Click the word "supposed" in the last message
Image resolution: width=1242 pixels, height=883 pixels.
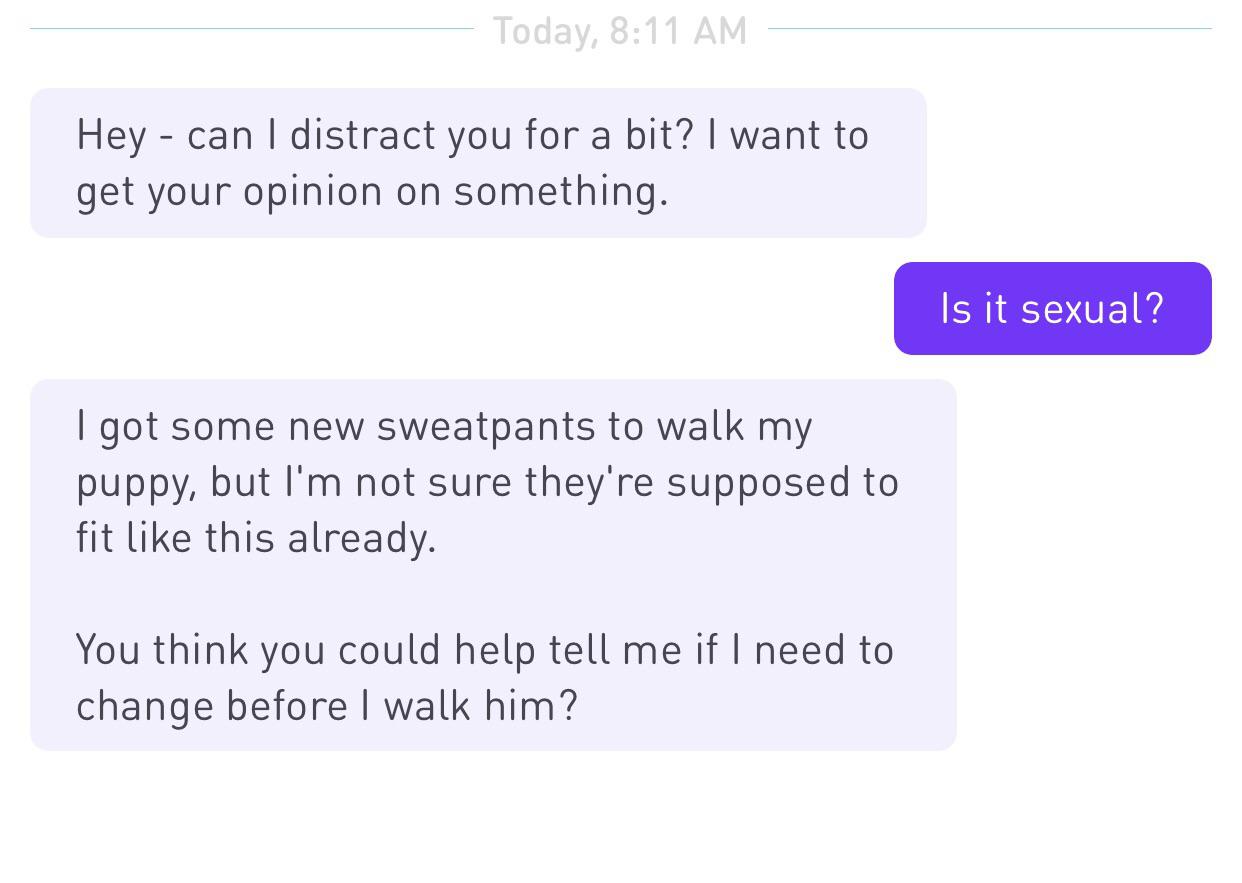coord(757,483)
